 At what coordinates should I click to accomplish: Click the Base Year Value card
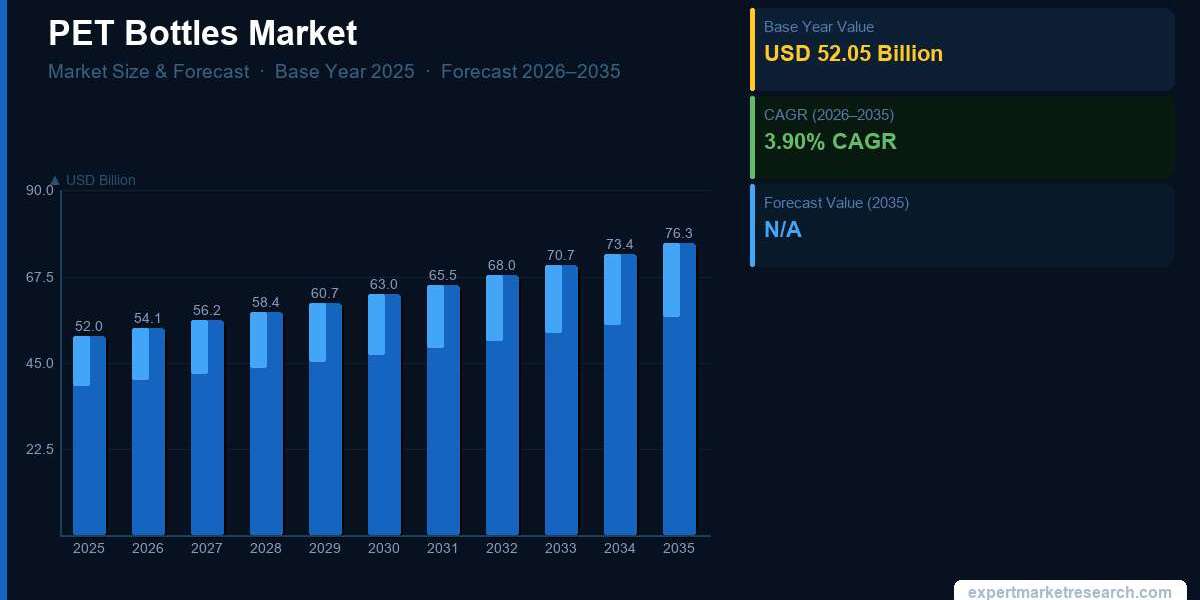point(962,49)
